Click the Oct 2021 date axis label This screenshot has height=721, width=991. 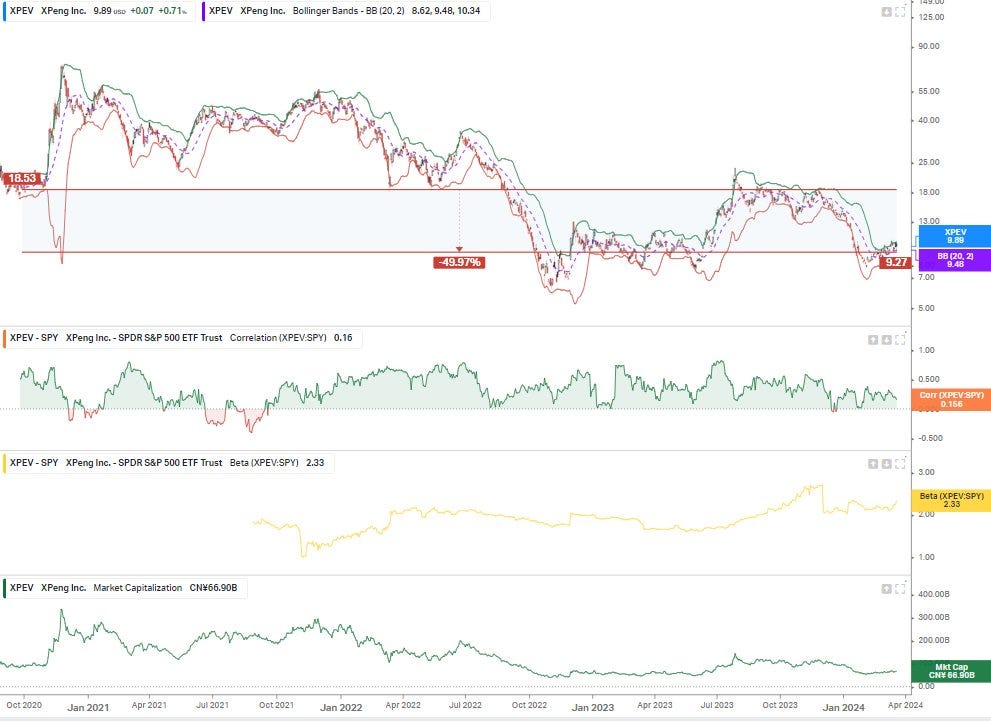[276, 705]
